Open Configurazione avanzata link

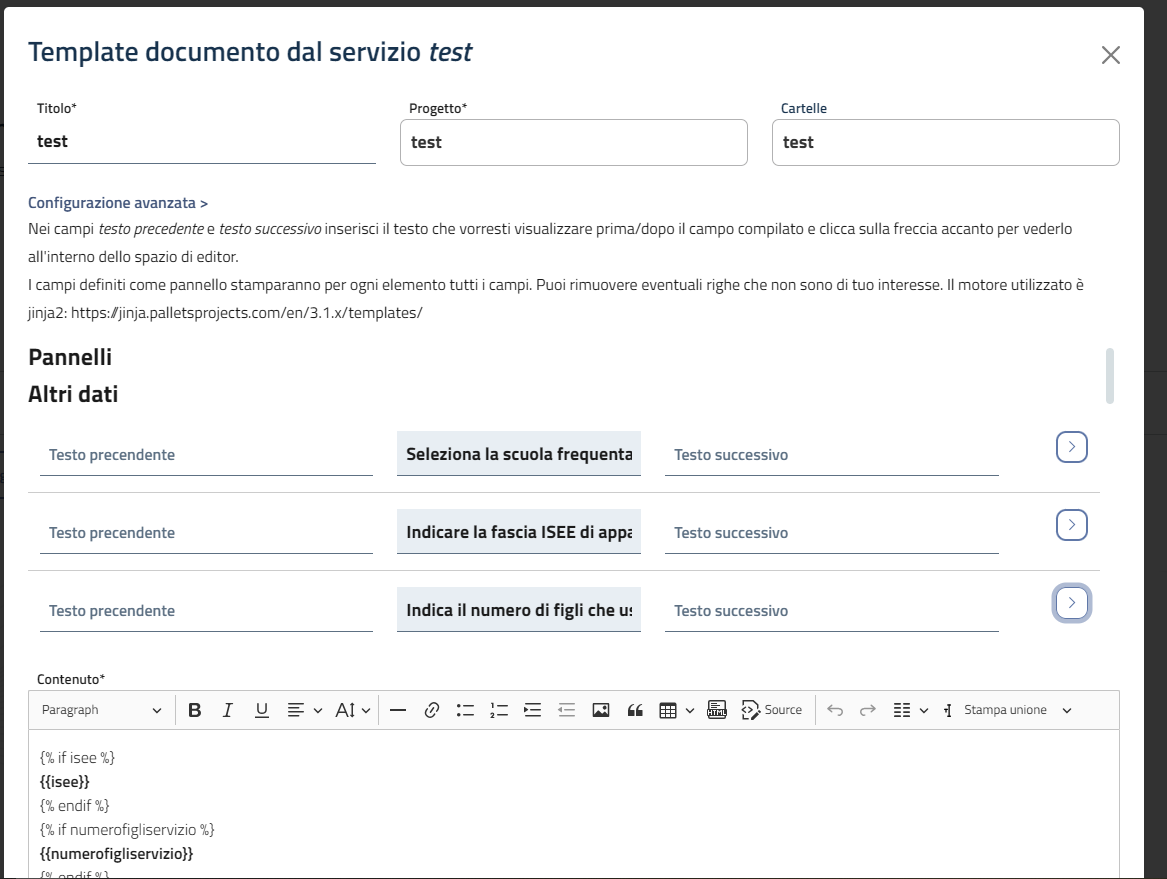tap(118, 203)
